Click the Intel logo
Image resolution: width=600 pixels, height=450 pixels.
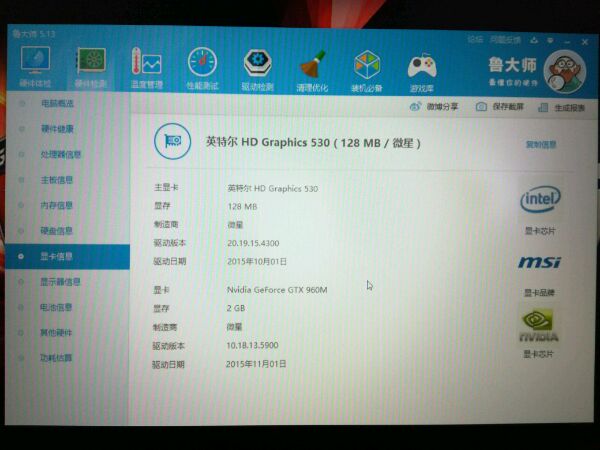click(540, 199)
